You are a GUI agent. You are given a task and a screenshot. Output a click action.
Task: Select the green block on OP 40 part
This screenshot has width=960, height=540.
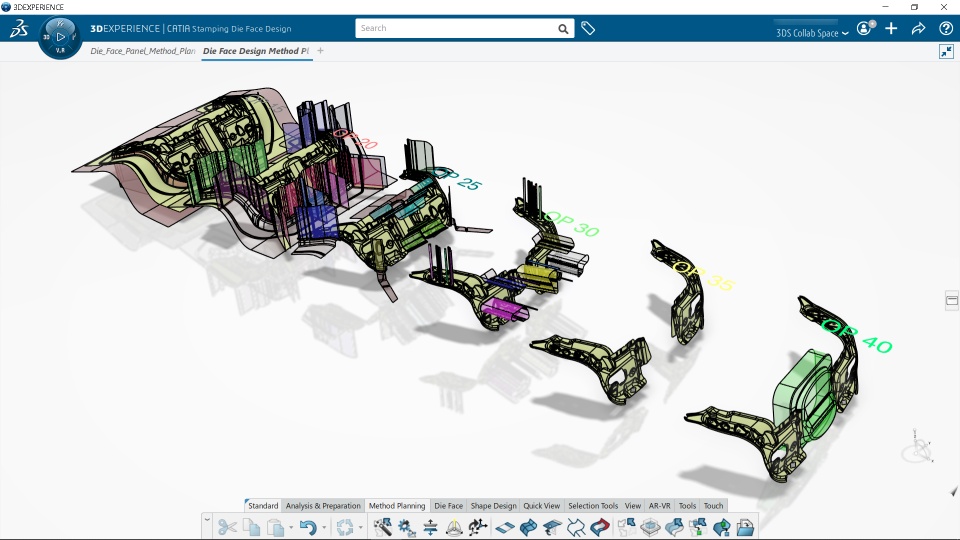(x=803, y=394)
